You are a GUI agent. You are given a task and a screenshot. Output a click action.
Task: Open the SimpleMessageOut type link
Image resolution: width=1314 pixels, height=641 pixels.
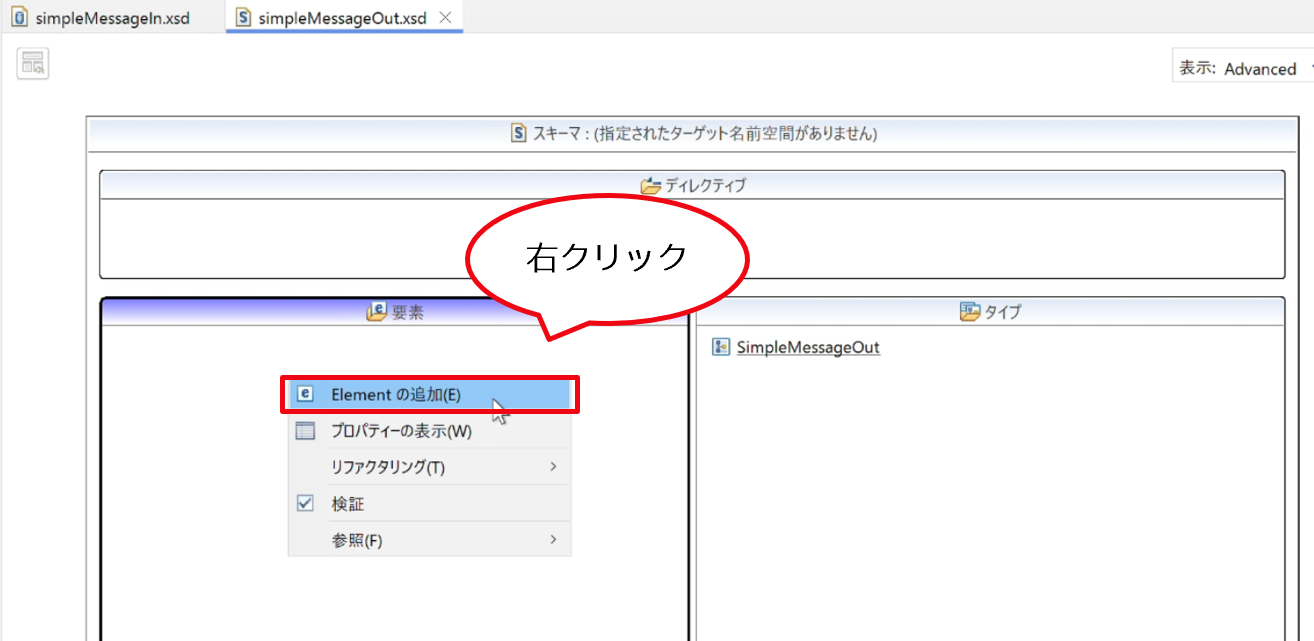[808, 348]
